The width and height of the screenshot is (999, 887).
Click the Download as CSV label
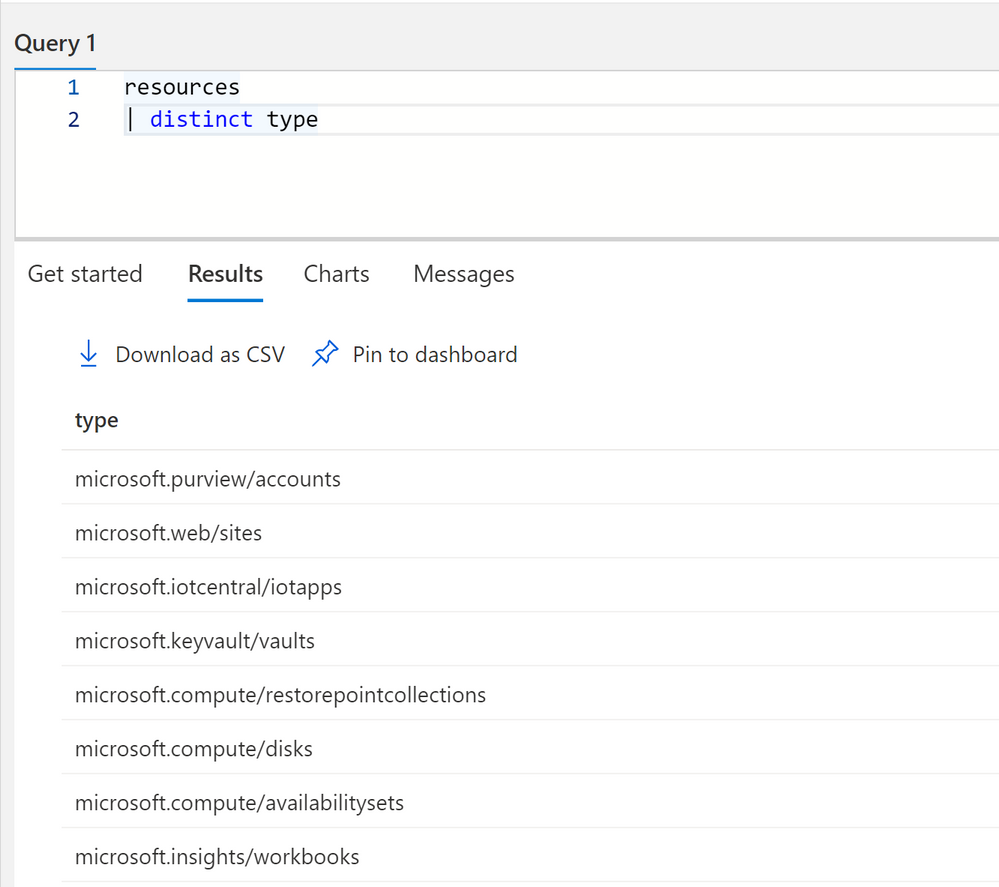click(200, 354)
